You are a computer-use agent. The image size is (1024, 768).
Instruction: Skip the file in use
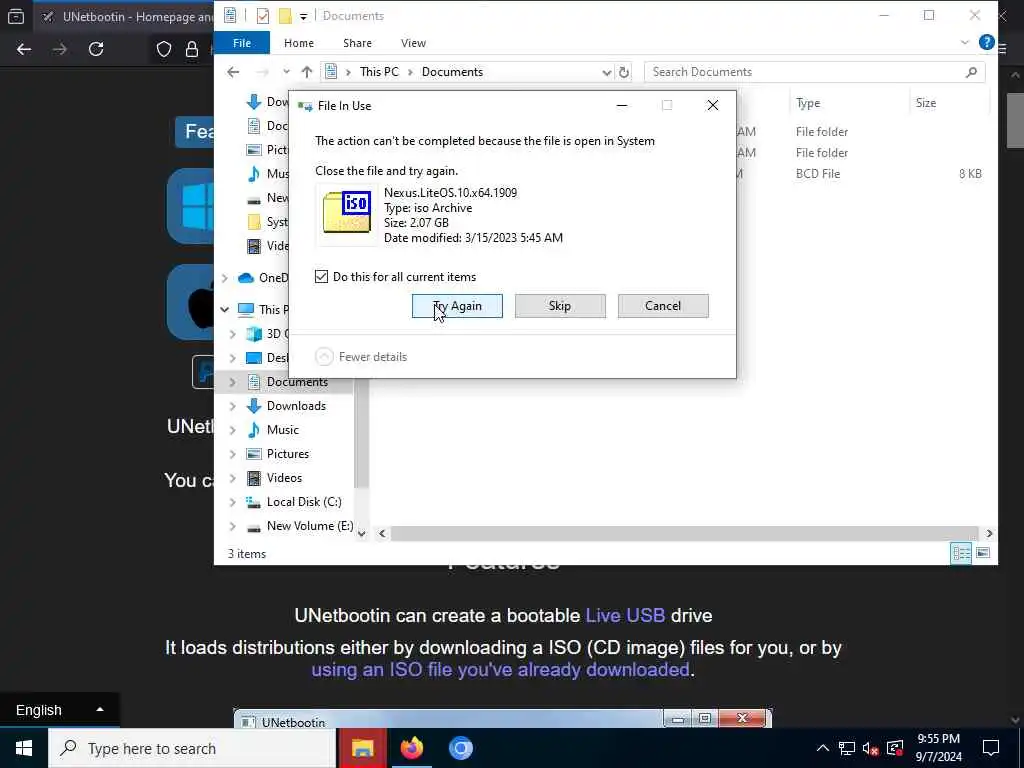click(x=560, y=306)
